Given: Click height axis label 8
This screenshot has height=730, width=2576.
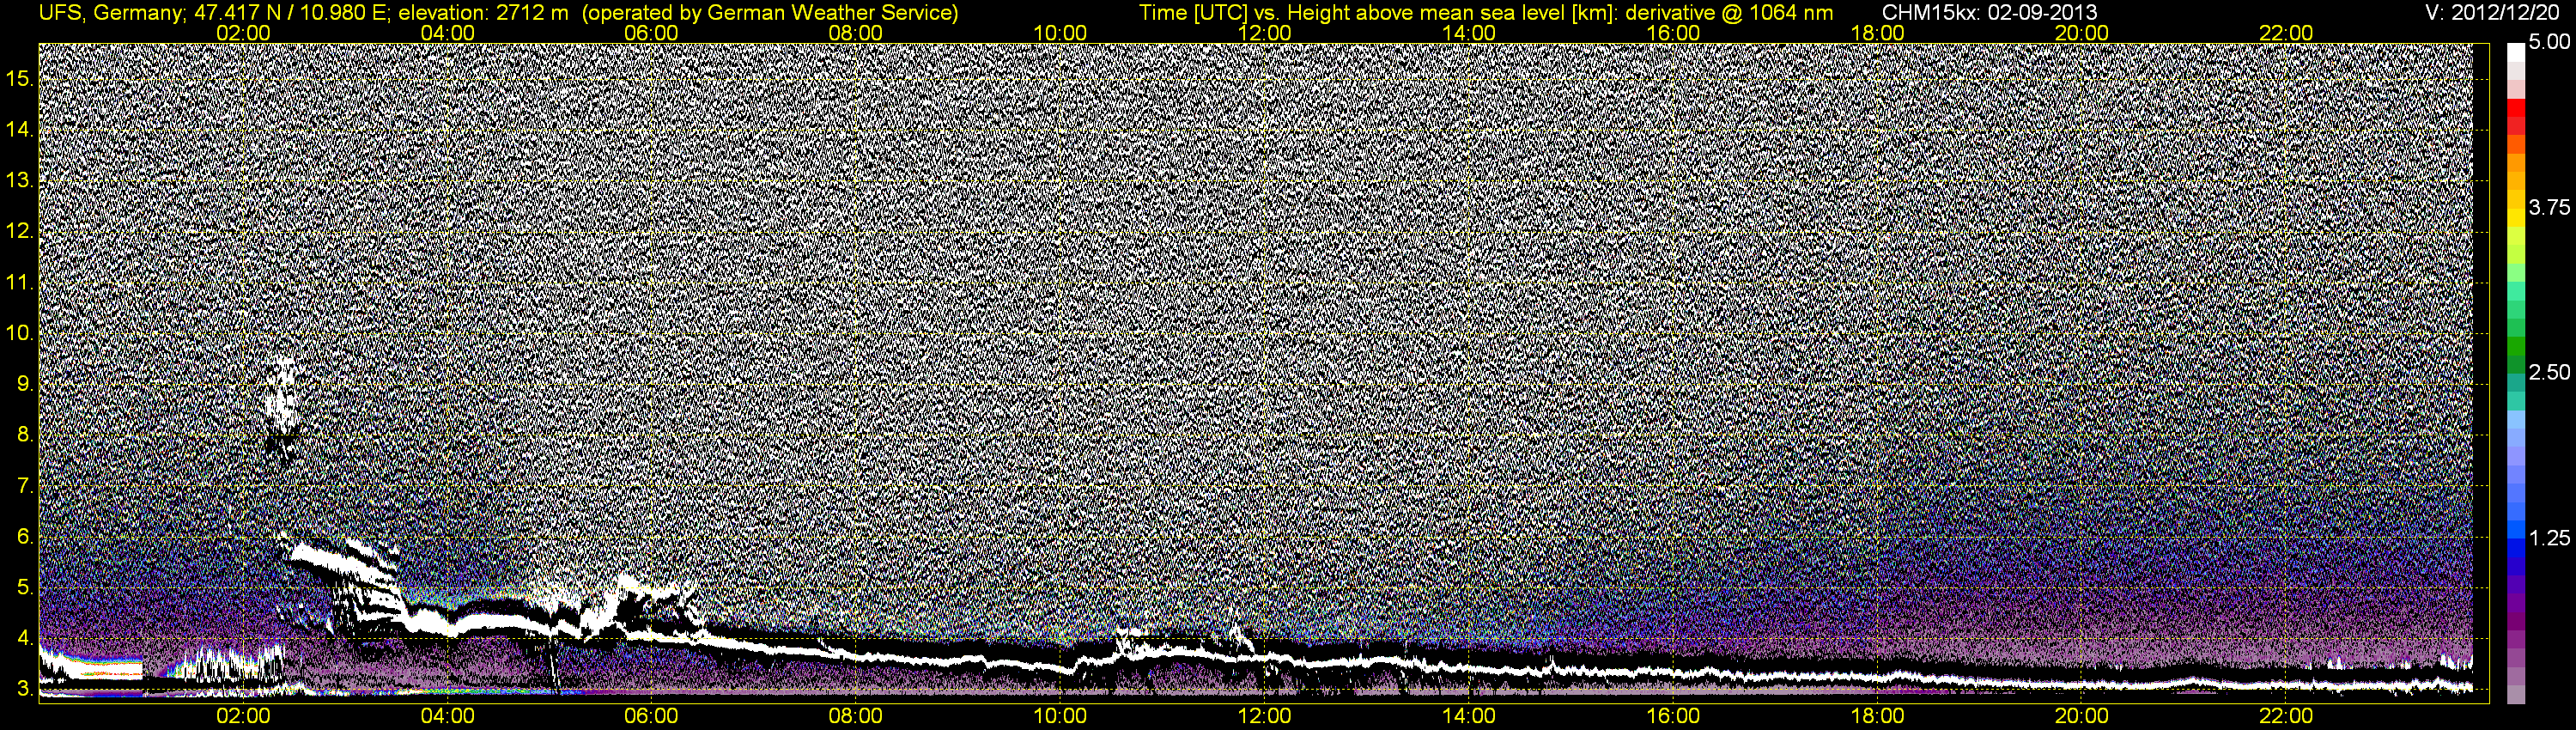Looking at the screenshot, I should (x=25, y=435).
